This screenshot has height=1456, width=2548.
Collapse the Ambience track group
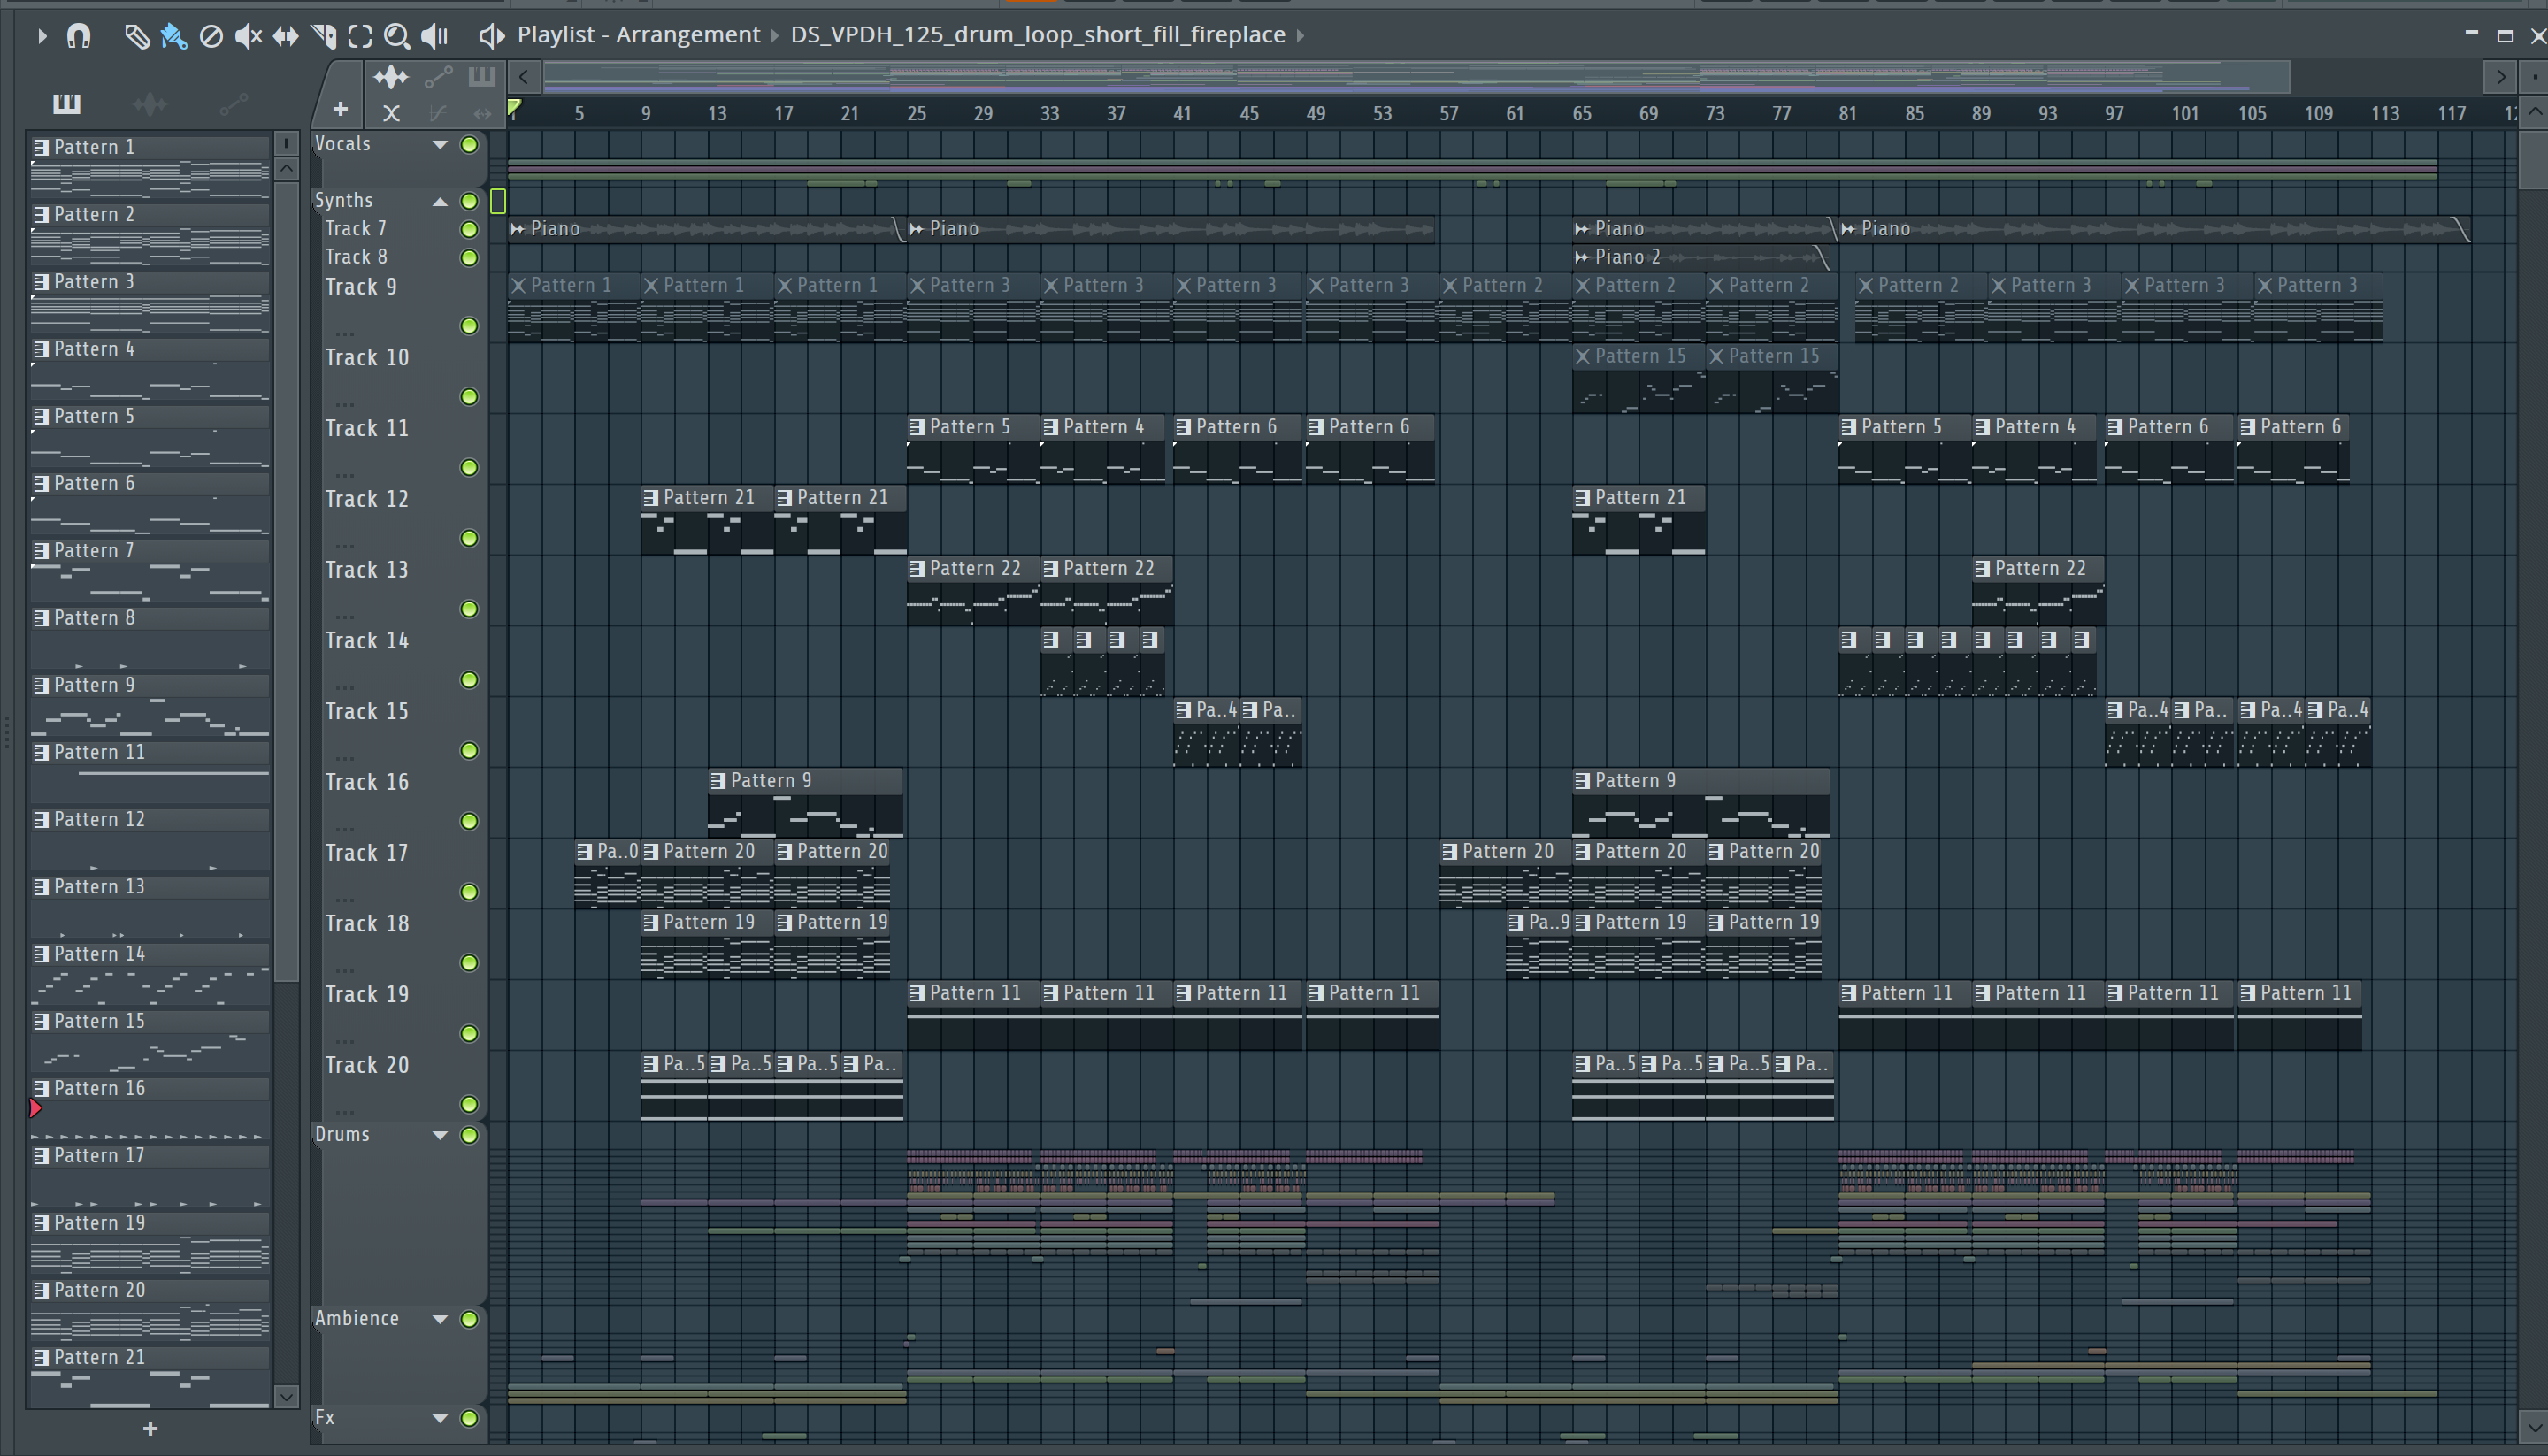click(440, 1319)
